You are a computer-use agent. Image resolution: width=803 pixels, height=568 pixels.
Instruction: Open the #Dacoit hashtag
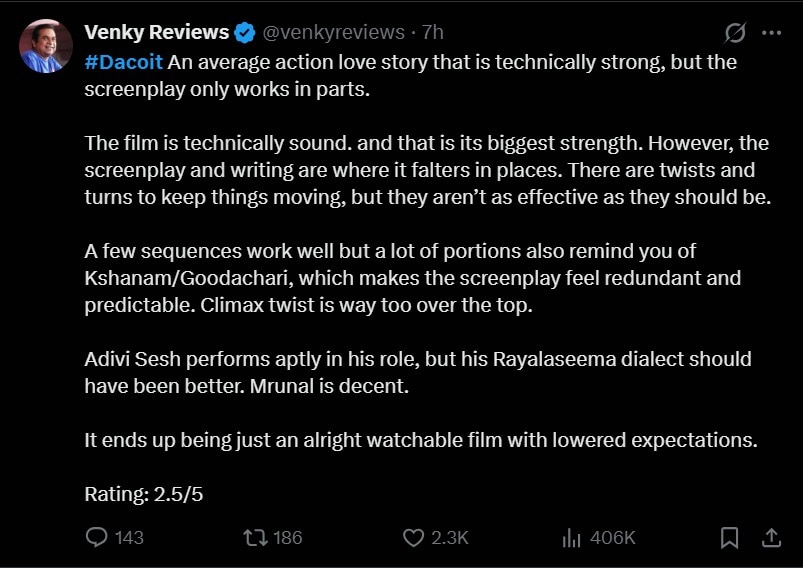[123, 62]
